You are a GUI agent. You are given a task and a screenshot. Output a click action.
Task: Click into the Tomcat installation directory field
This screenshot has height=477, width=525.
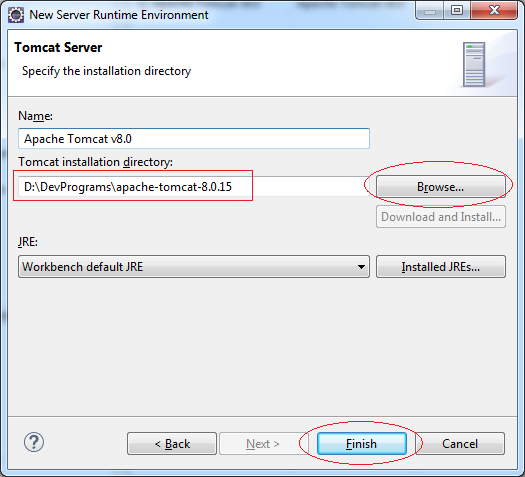pyautogui.click(x=194, y=186)
